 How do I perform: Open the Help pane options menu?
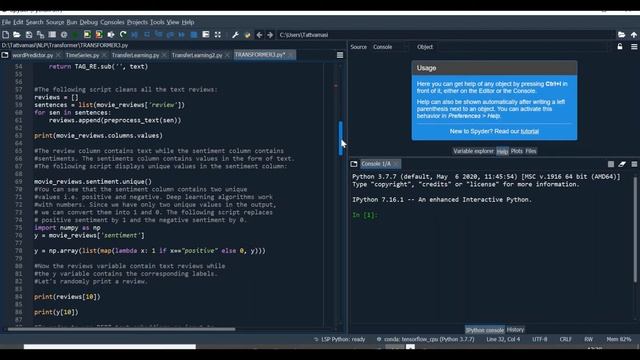(634, 47)
